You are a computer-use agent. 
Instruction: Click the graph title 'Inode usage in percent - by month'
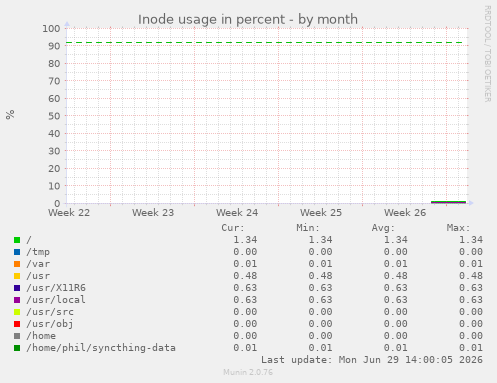point(248,19)
